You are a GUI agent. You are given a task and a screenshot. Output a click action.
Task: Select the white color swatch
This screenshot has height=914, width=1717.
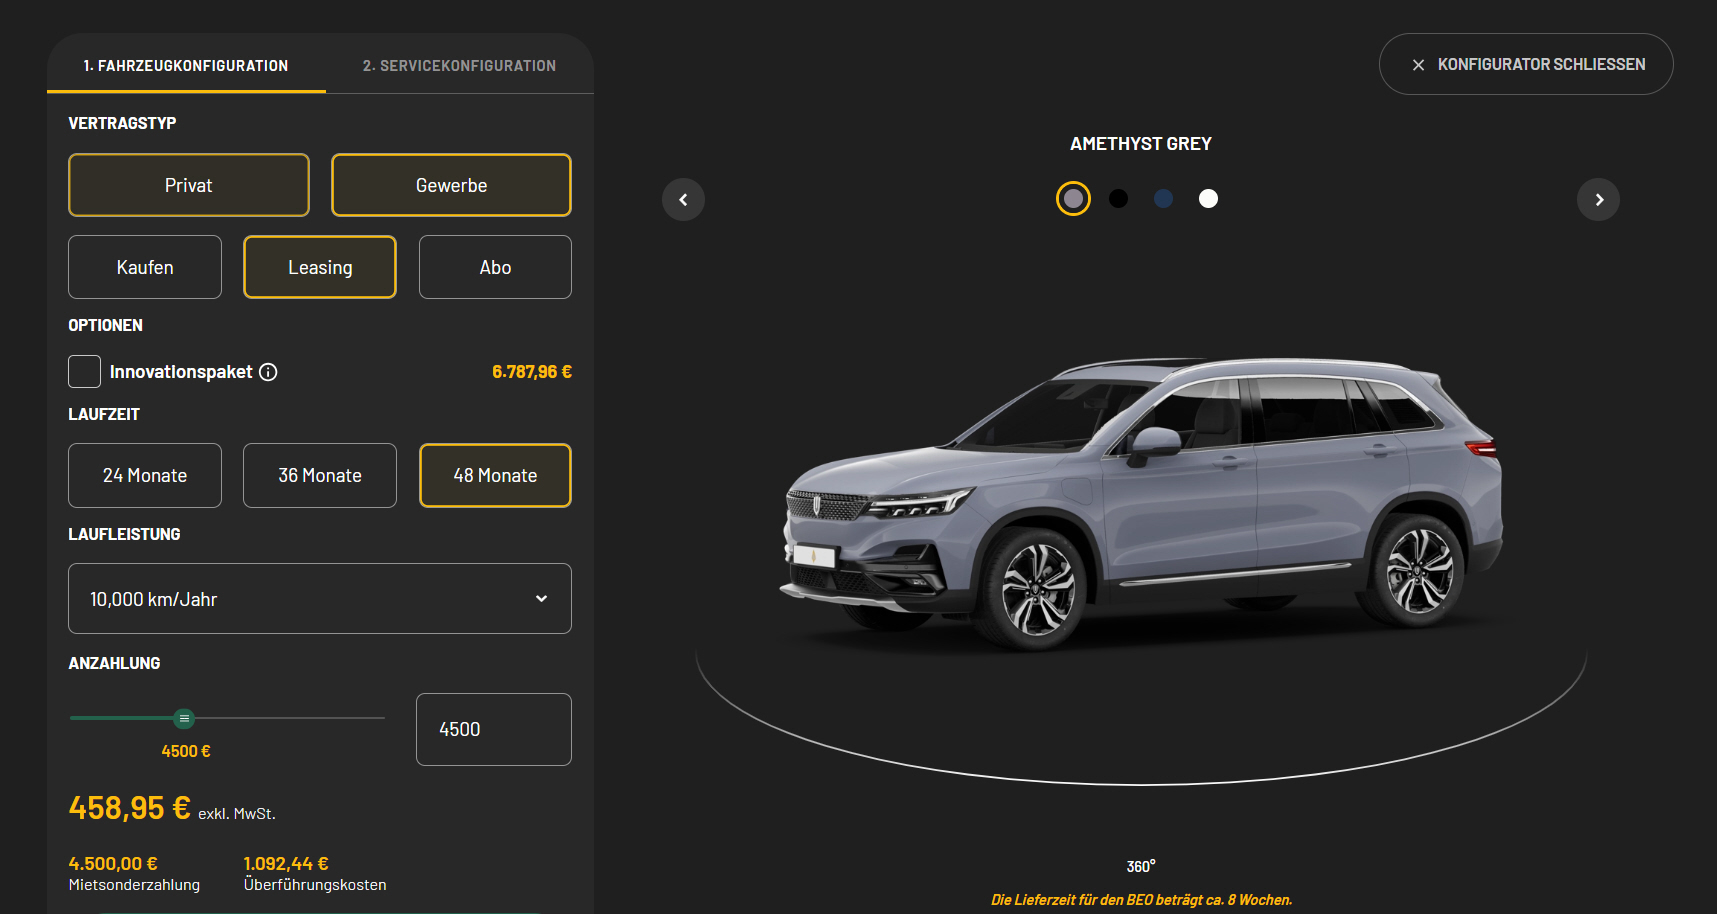pyautogui.click(x=1208, y=199)
